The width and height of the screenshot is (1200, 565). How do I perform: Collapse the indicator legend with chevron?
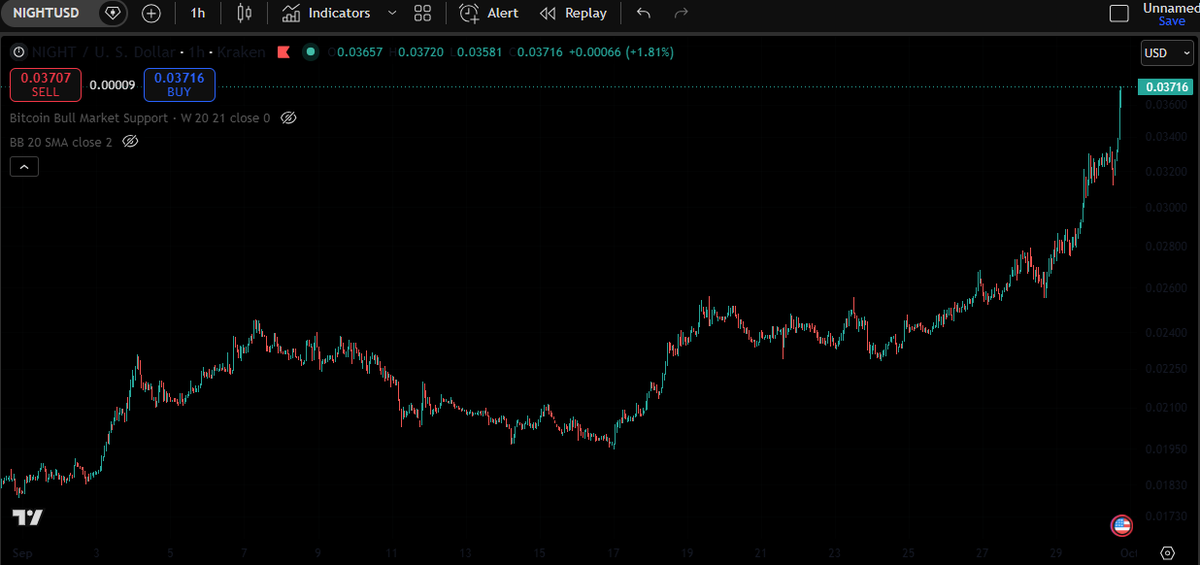24,167
